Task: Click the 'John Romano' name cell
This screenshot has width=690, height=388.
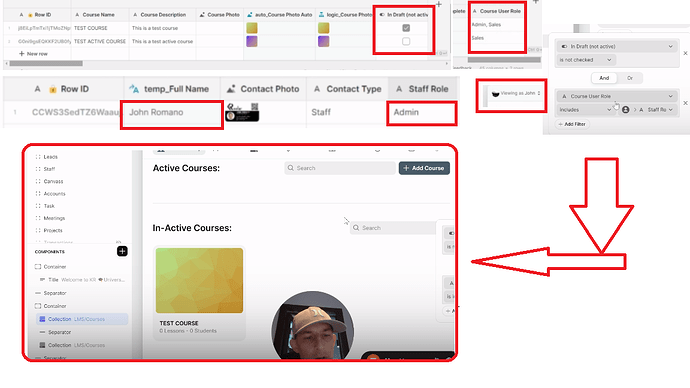Action: [172, 113]
